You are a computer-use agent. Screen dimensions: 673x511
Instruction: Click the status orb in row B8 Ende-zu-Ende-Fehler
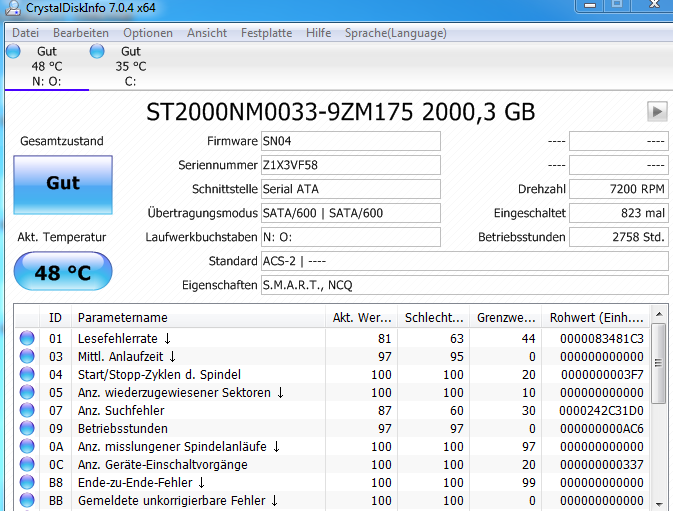coord(27,482)
